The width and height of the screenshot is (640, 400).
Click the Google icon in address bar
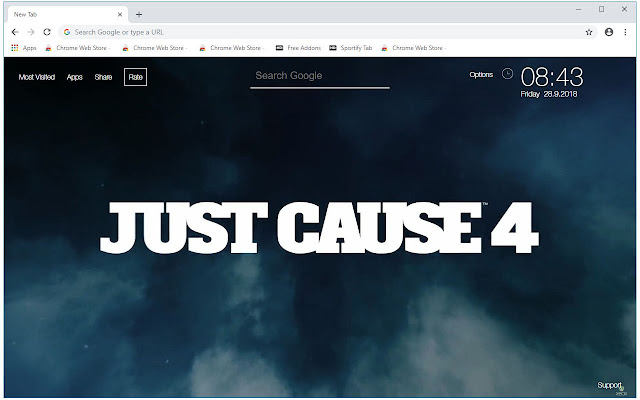pyautogui.click(x=67, y=32)
